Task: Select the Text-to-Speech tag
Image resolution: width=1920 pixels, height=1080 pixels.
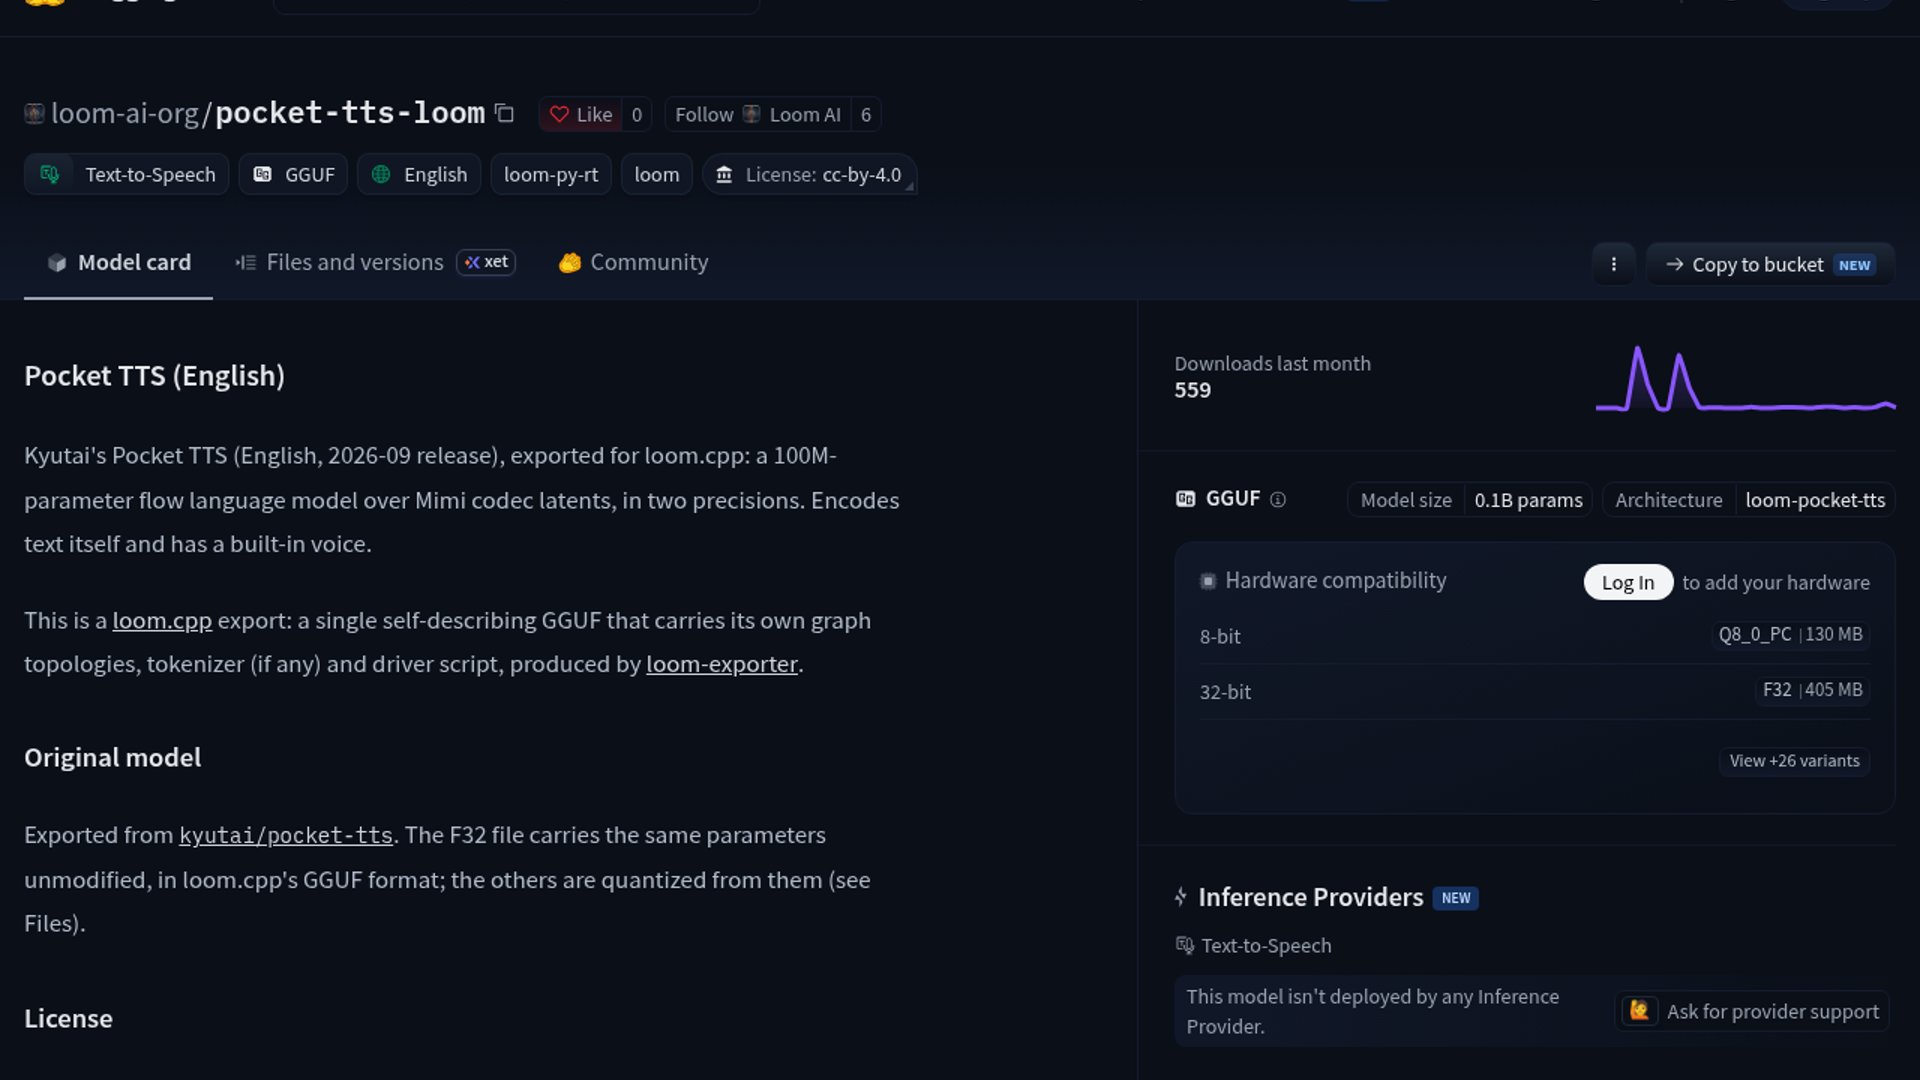Action: tap(127, 174)
